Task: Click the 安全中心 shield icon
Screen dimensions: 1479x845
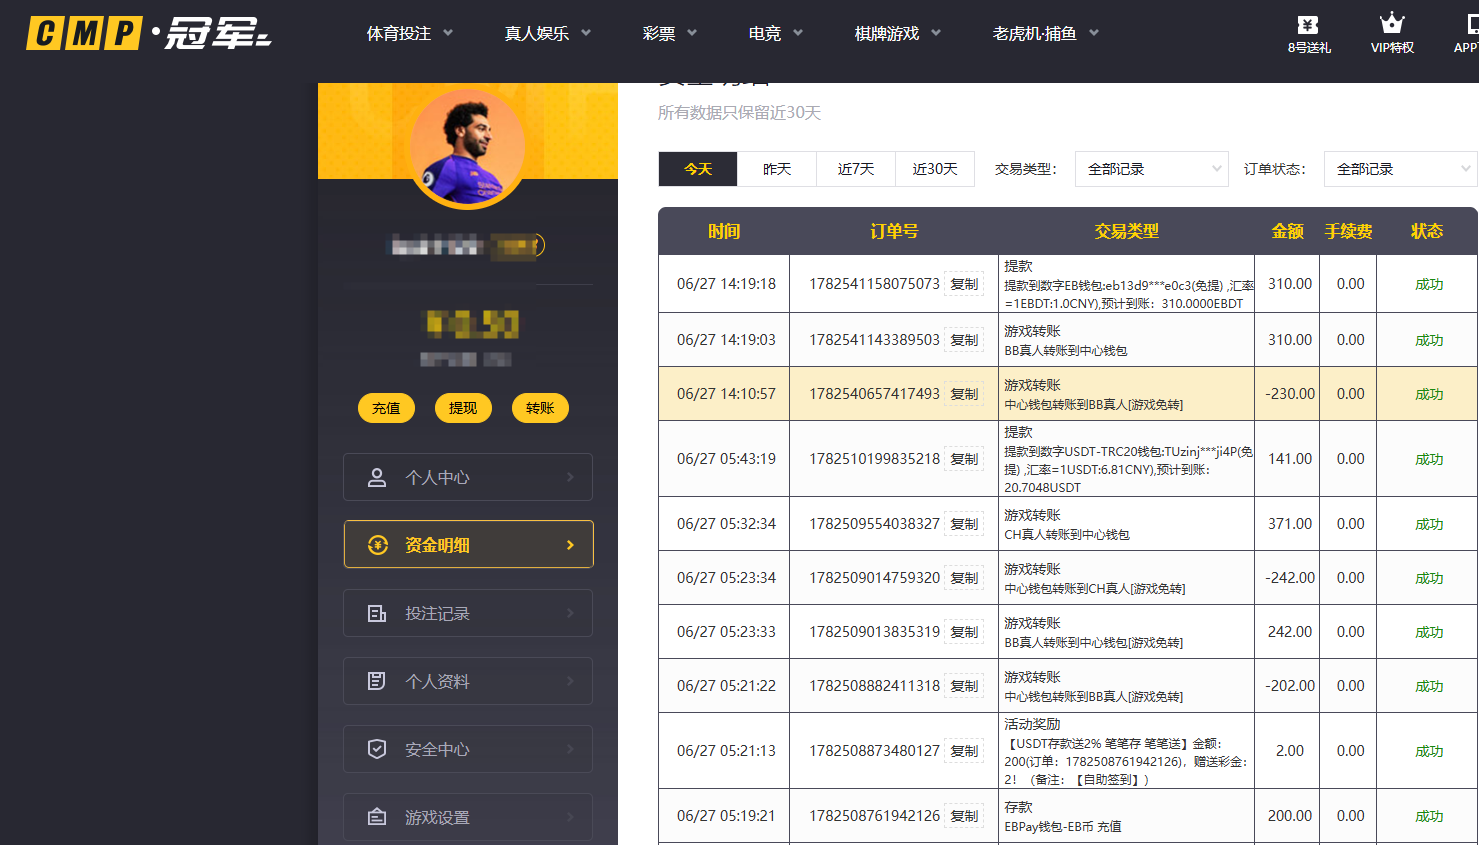Action: (377, 749)
